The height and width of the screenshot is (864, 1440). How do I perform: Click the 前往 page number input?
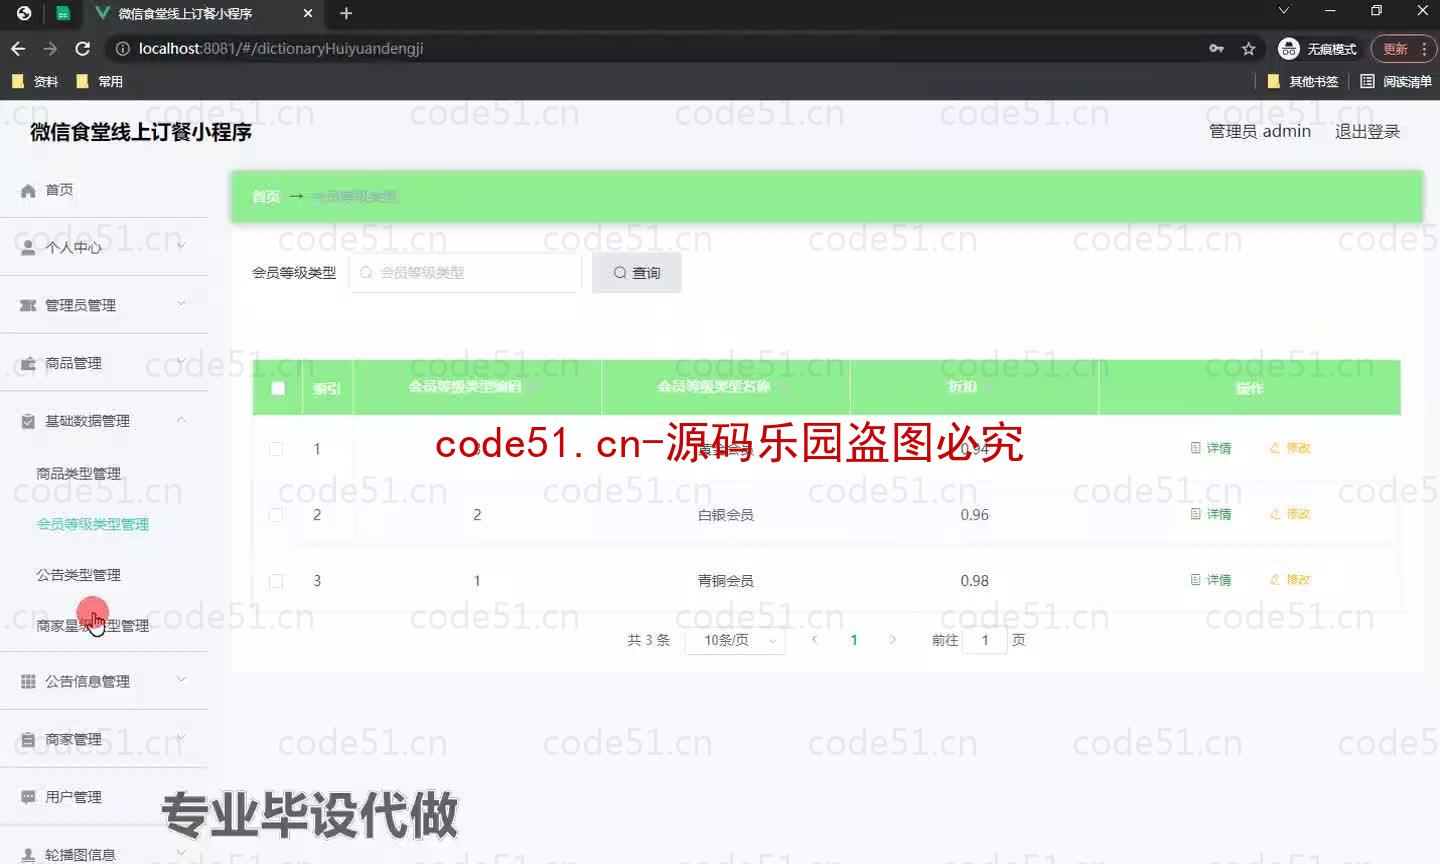tap(985, 640)
